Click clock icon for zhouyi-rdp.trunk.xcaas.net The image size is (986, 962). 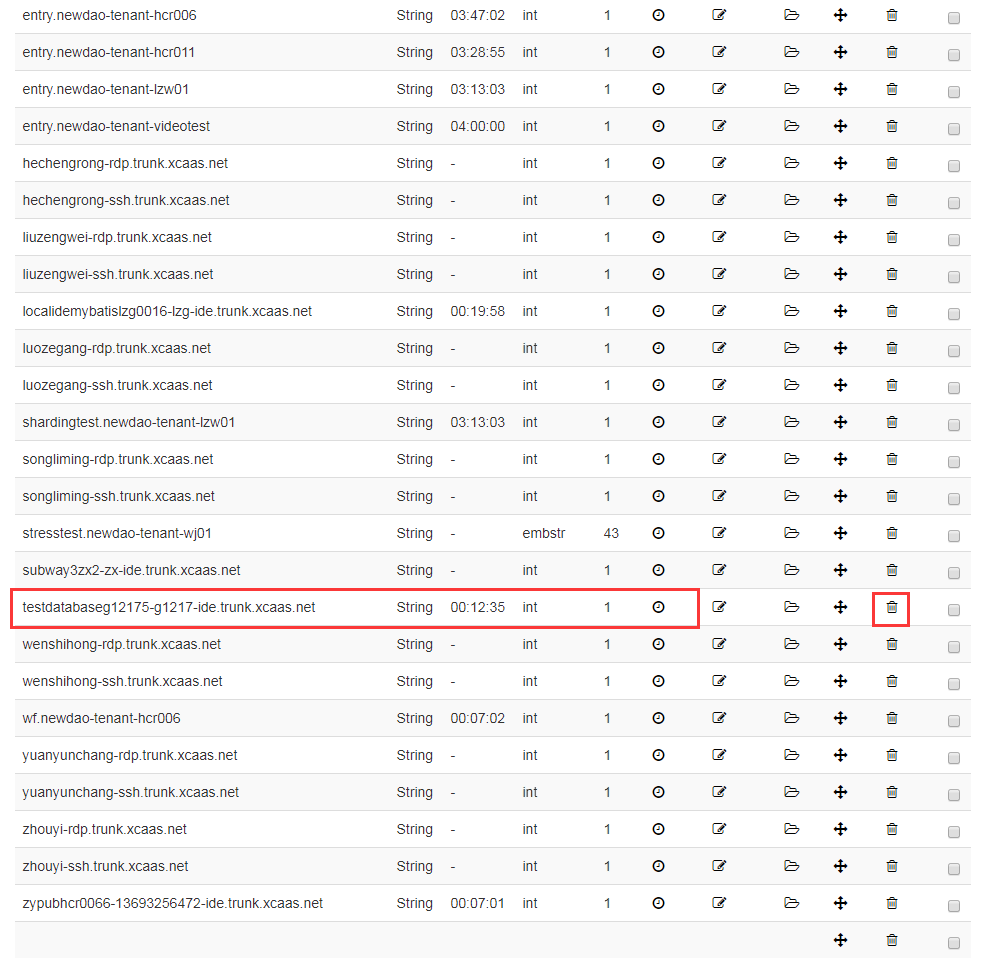coord(658,829)
